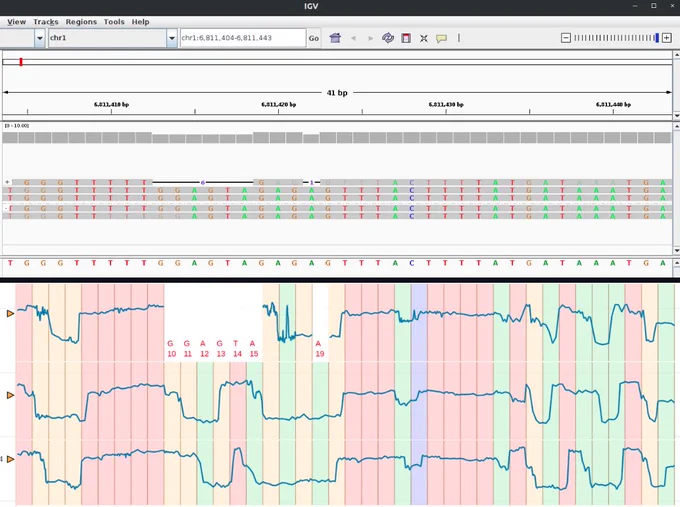Click the 41 bp ruler span label

pyautogui.click(x=337, y=93)
